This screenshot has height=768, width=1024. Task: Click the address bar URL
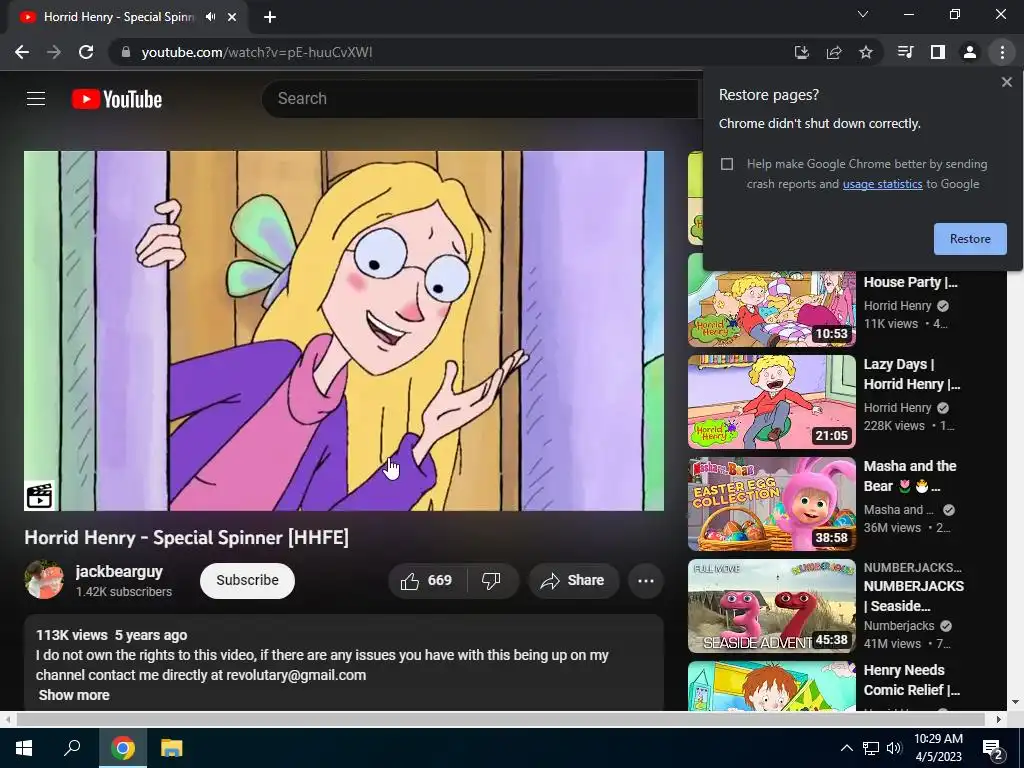point(257,52)
